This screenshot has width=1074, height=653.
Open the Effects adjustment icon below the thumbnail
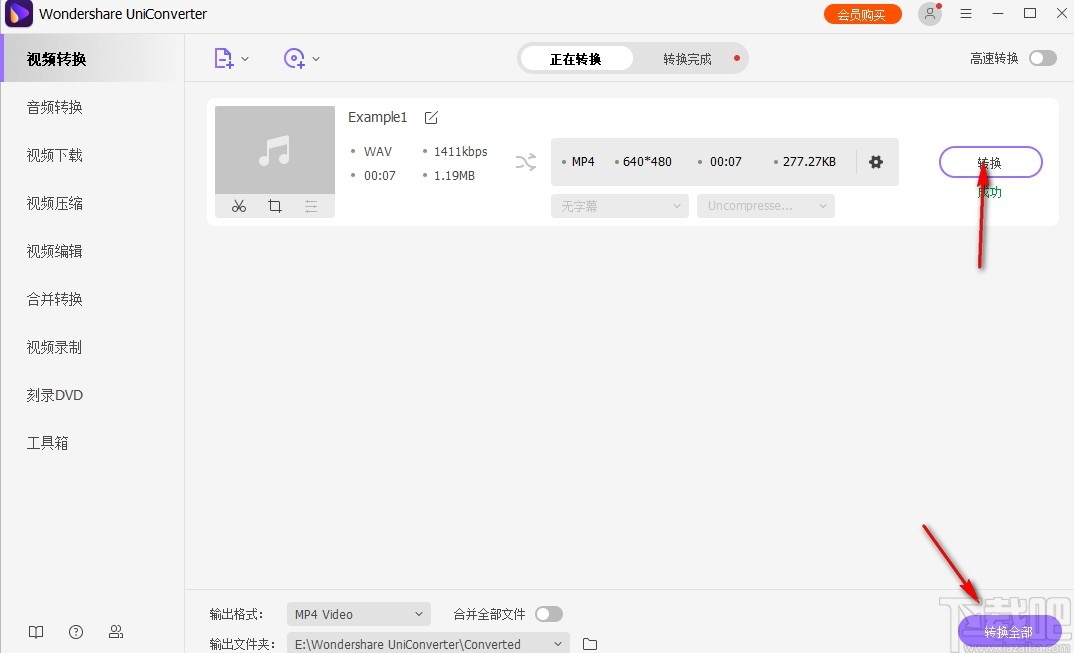pos(311,206)
